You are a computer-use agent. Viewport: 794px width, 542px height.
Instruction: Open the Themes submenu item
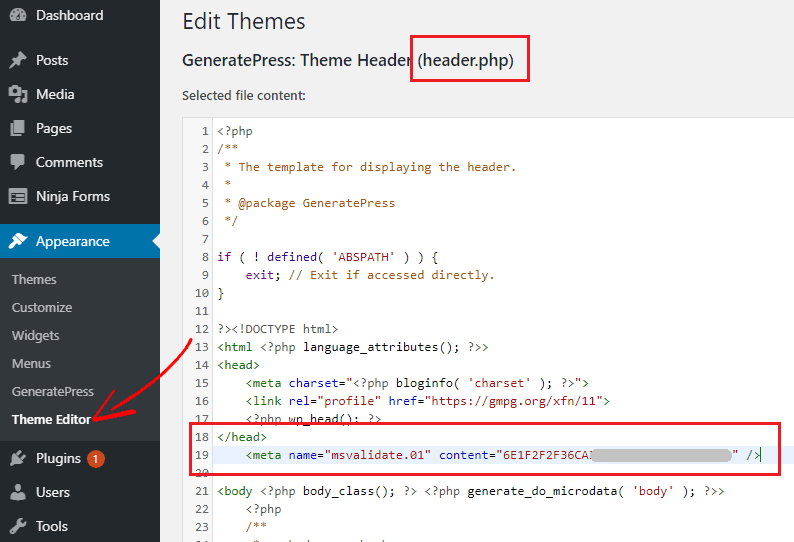[34, 279]
